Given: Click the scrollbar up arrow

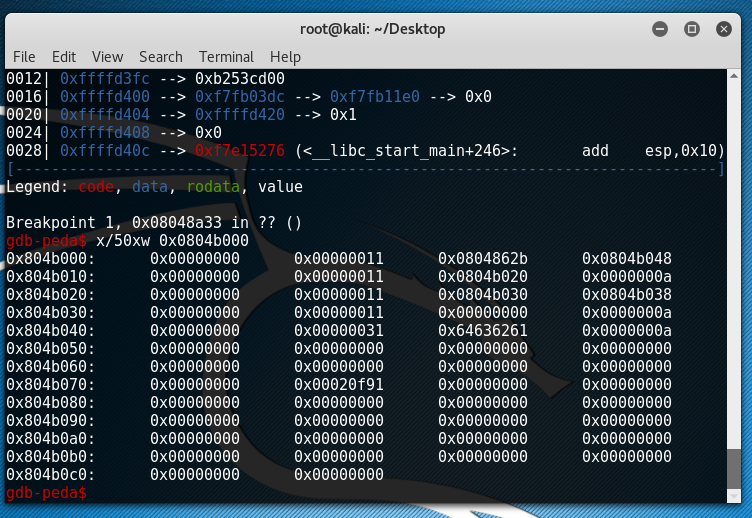Looking at the screenshot, I should 734,76.
